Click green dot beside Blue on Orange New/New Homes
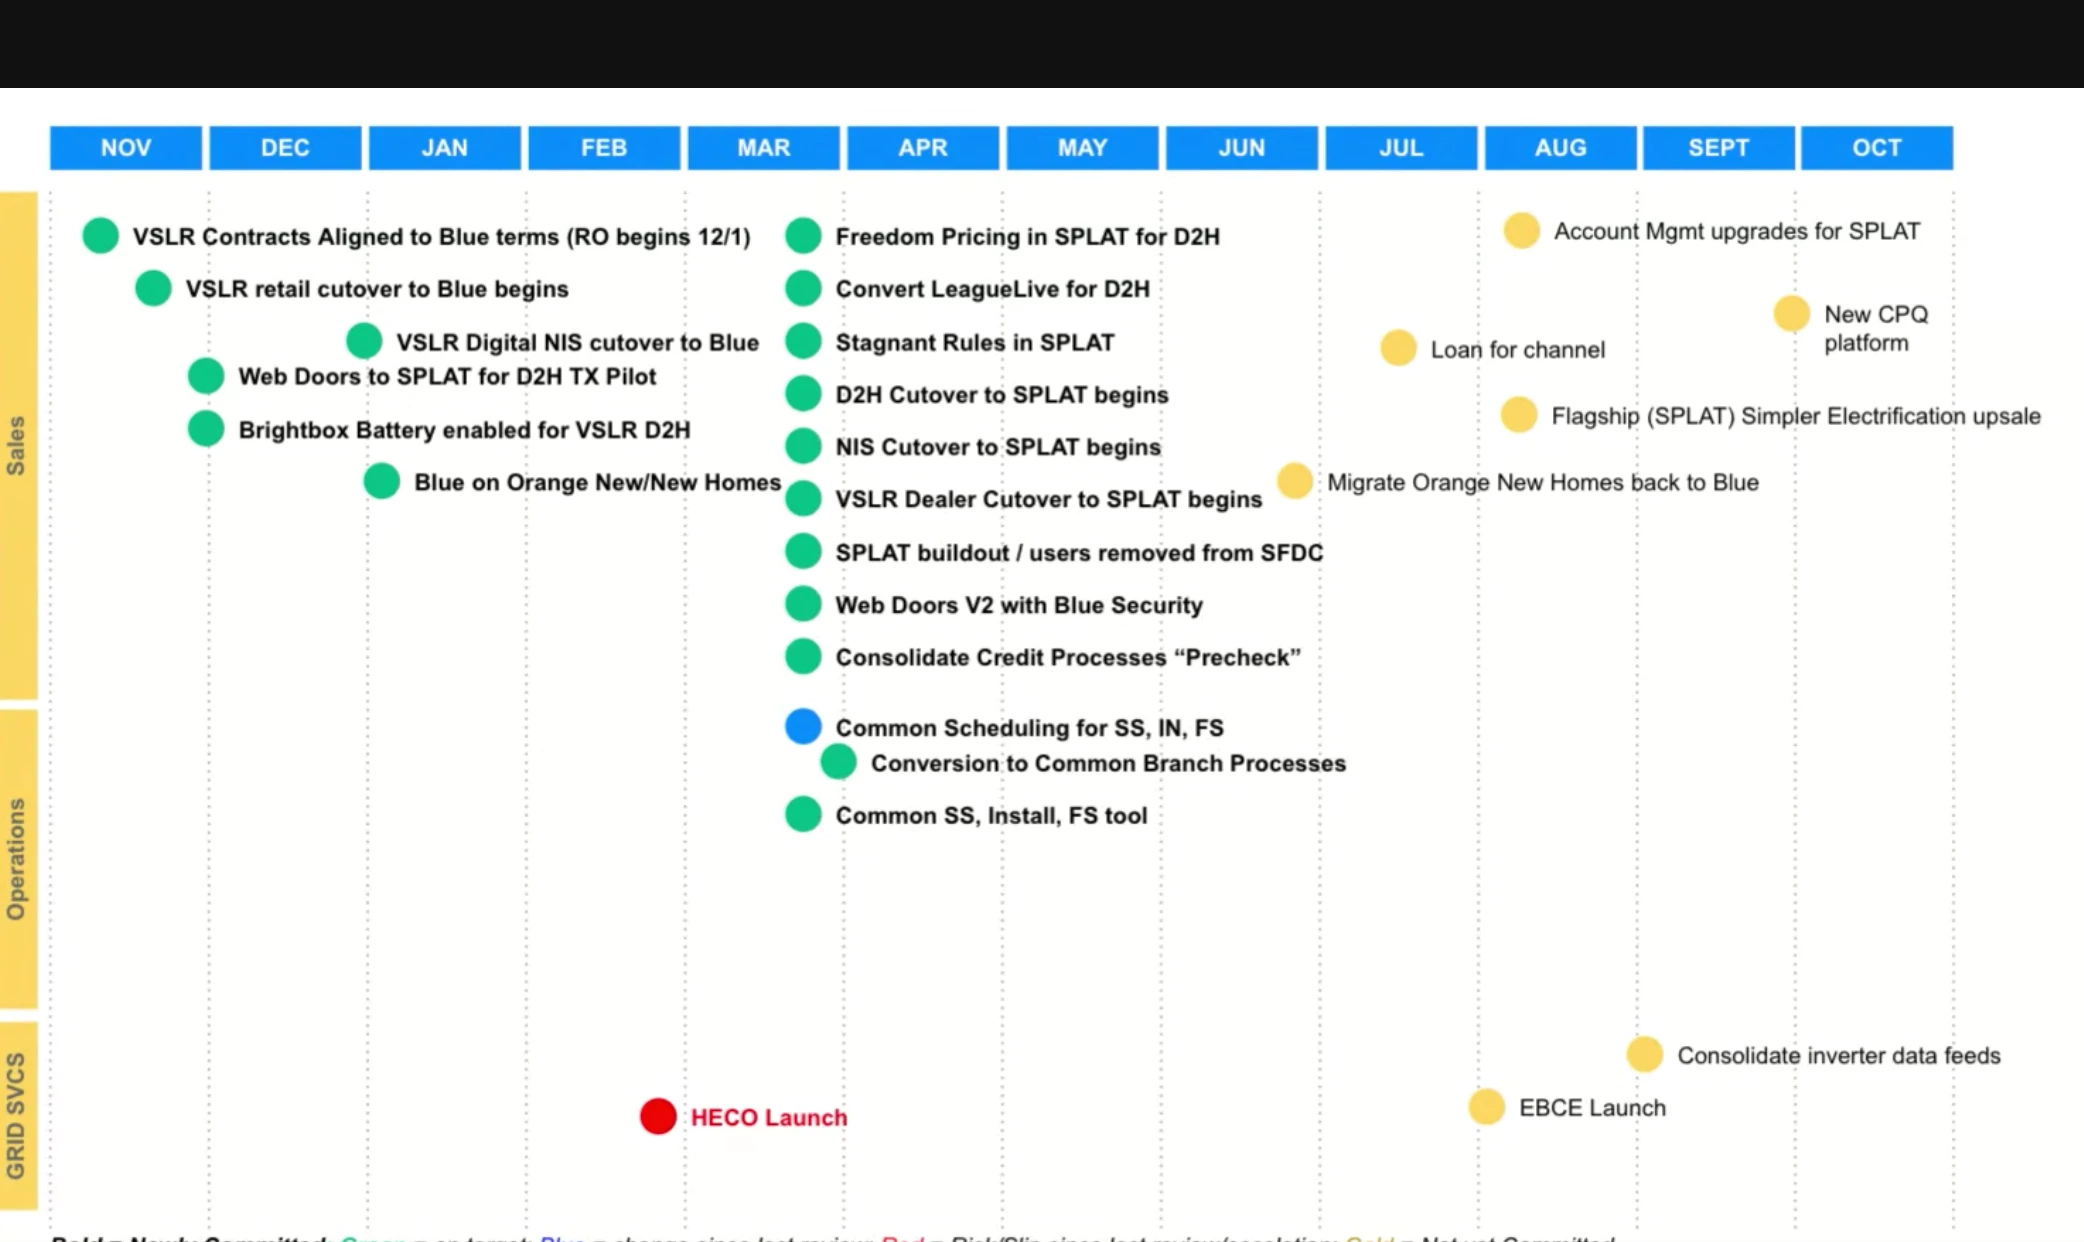Viewport: 2084px width, 1242px height. (381, 481)
